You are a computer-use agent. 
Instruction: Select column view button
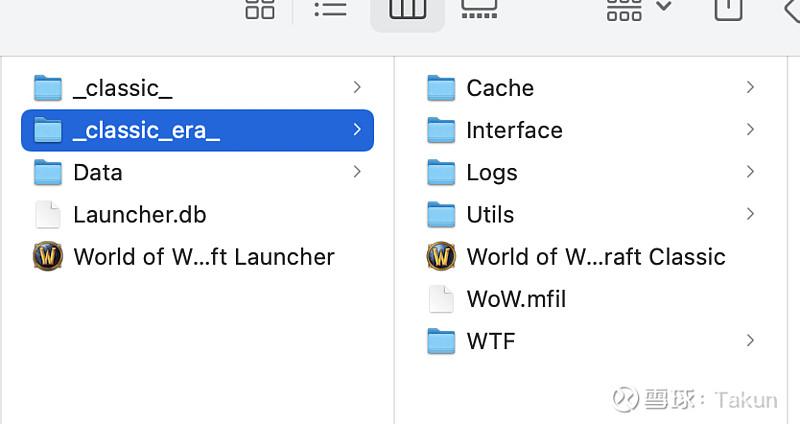(407, 10)
